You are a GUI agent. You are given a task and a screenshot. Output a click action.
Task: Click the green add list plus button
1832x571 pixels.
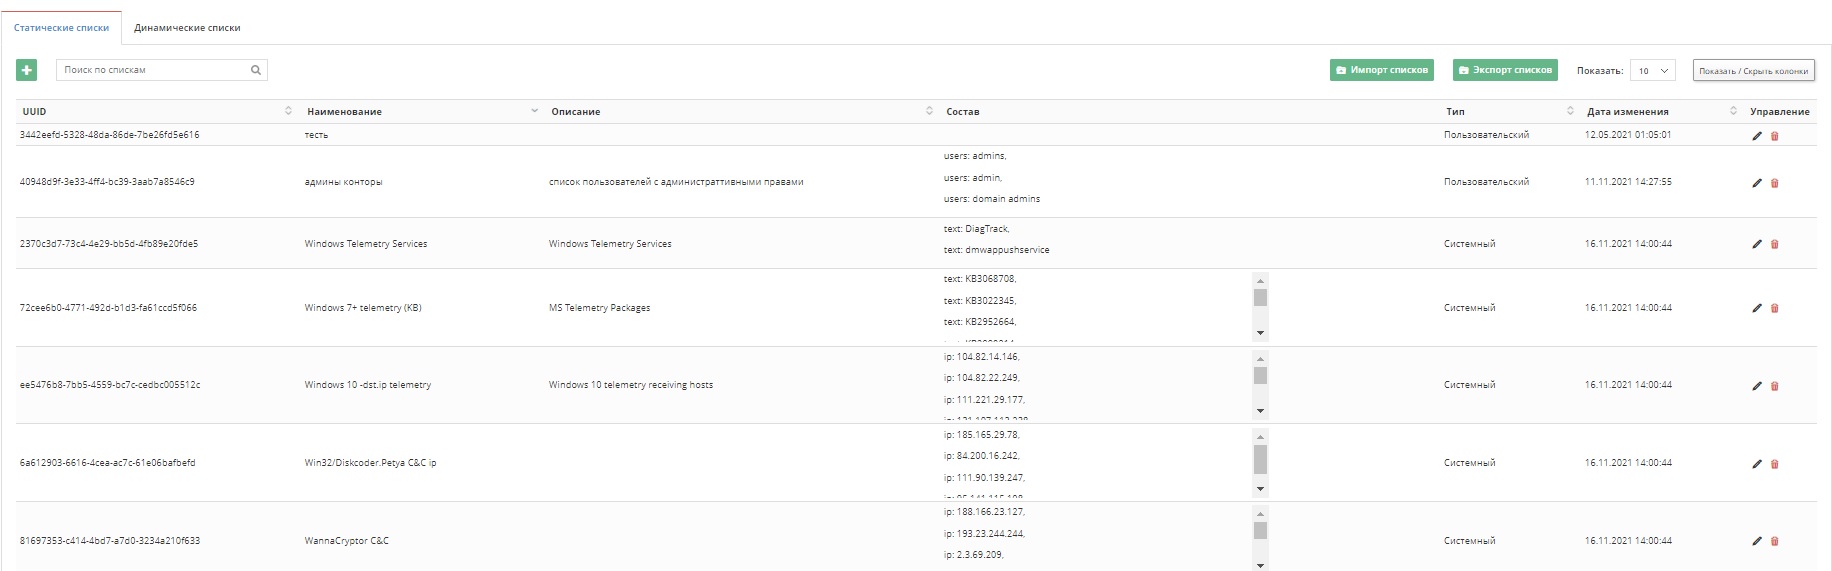coord(27,70)
